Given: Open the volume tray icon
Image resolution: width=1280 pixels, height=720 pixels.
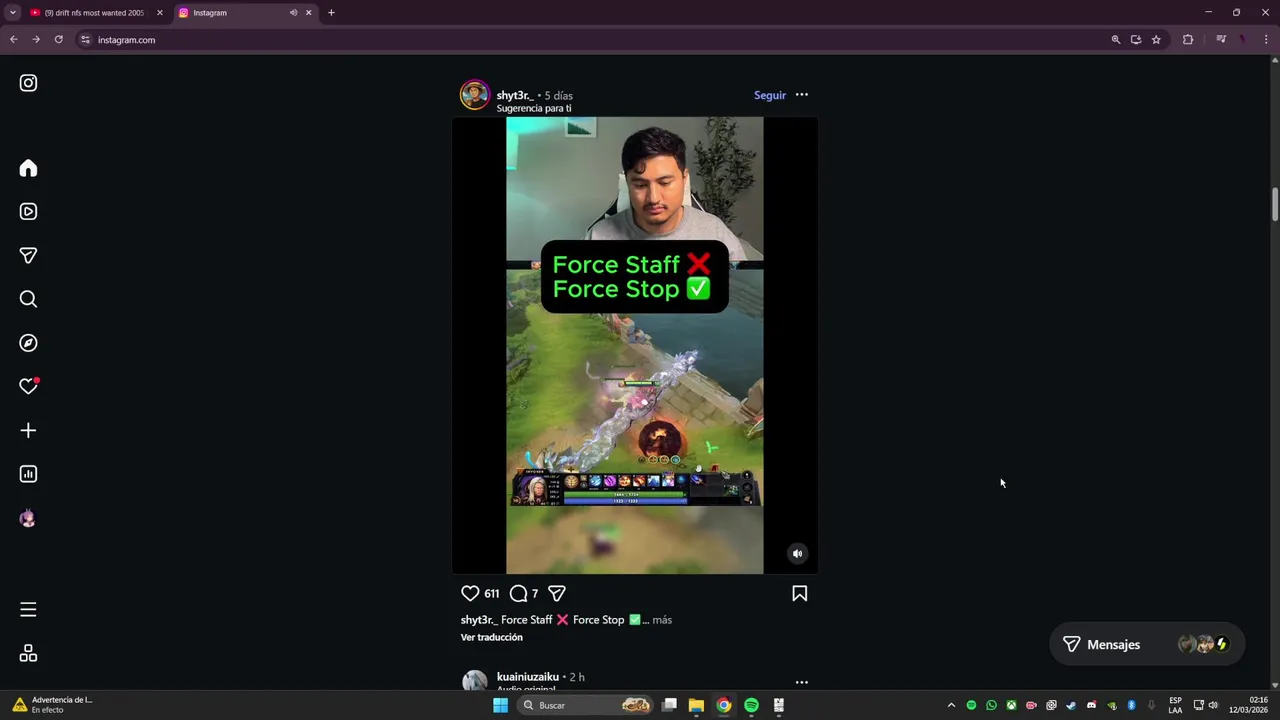Looking at the screenshot, I should click(x=1213, y=705).
